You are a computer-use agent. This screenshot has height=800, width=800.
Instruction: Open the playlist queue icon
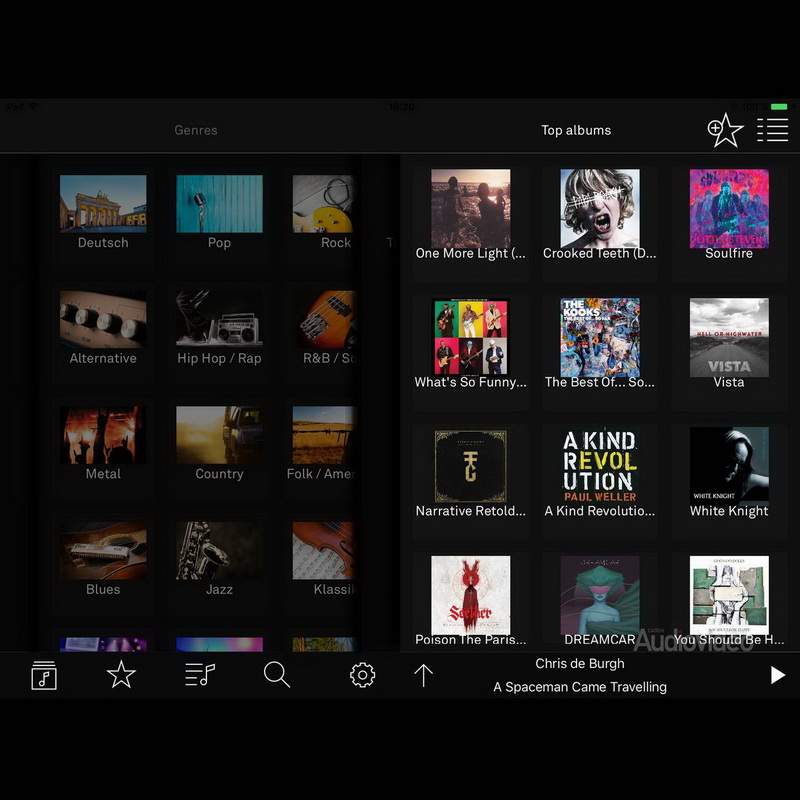(x=200, y=676)
